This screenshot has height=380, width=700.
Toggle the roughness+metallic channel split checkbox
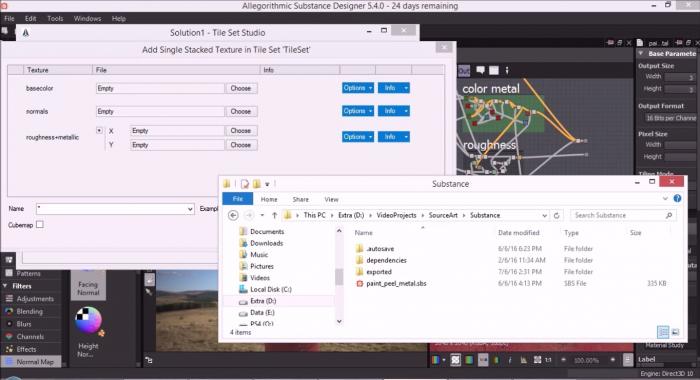pyautogui.click(x=99, y=130)
